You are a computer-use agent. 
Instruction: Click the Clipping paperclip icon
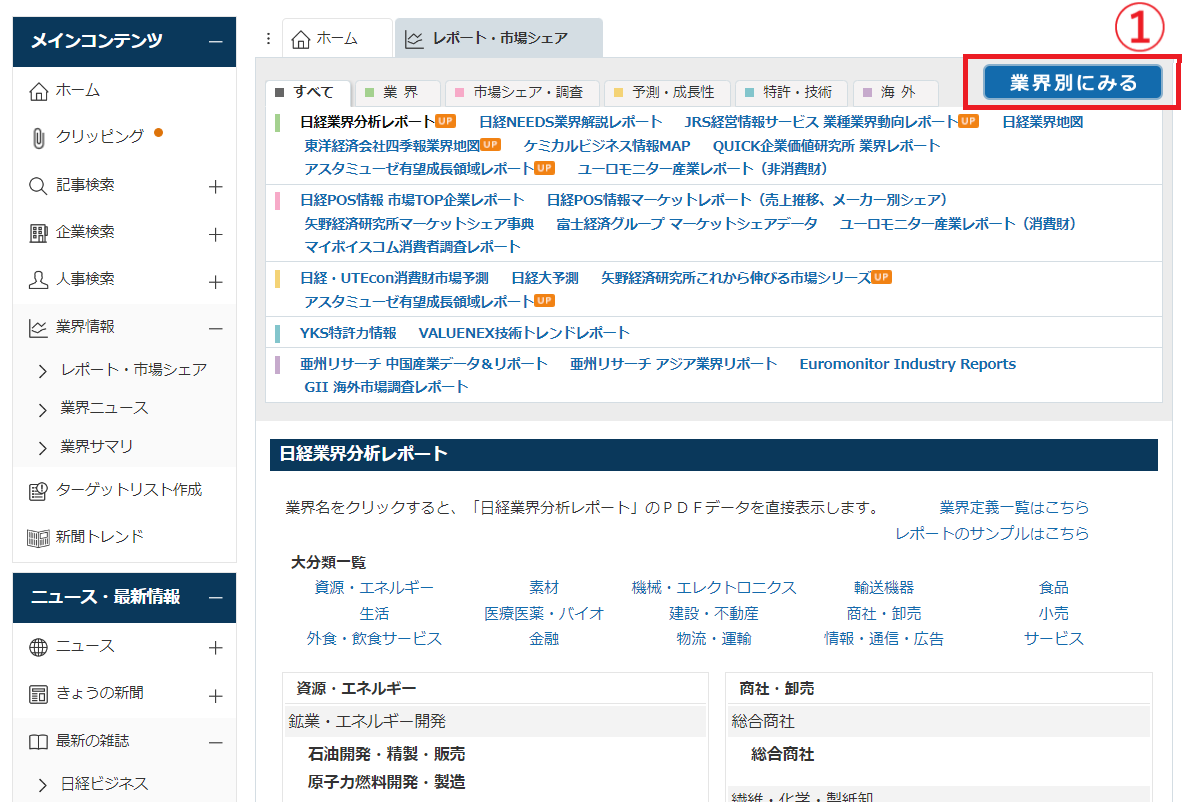pos(39,137)
